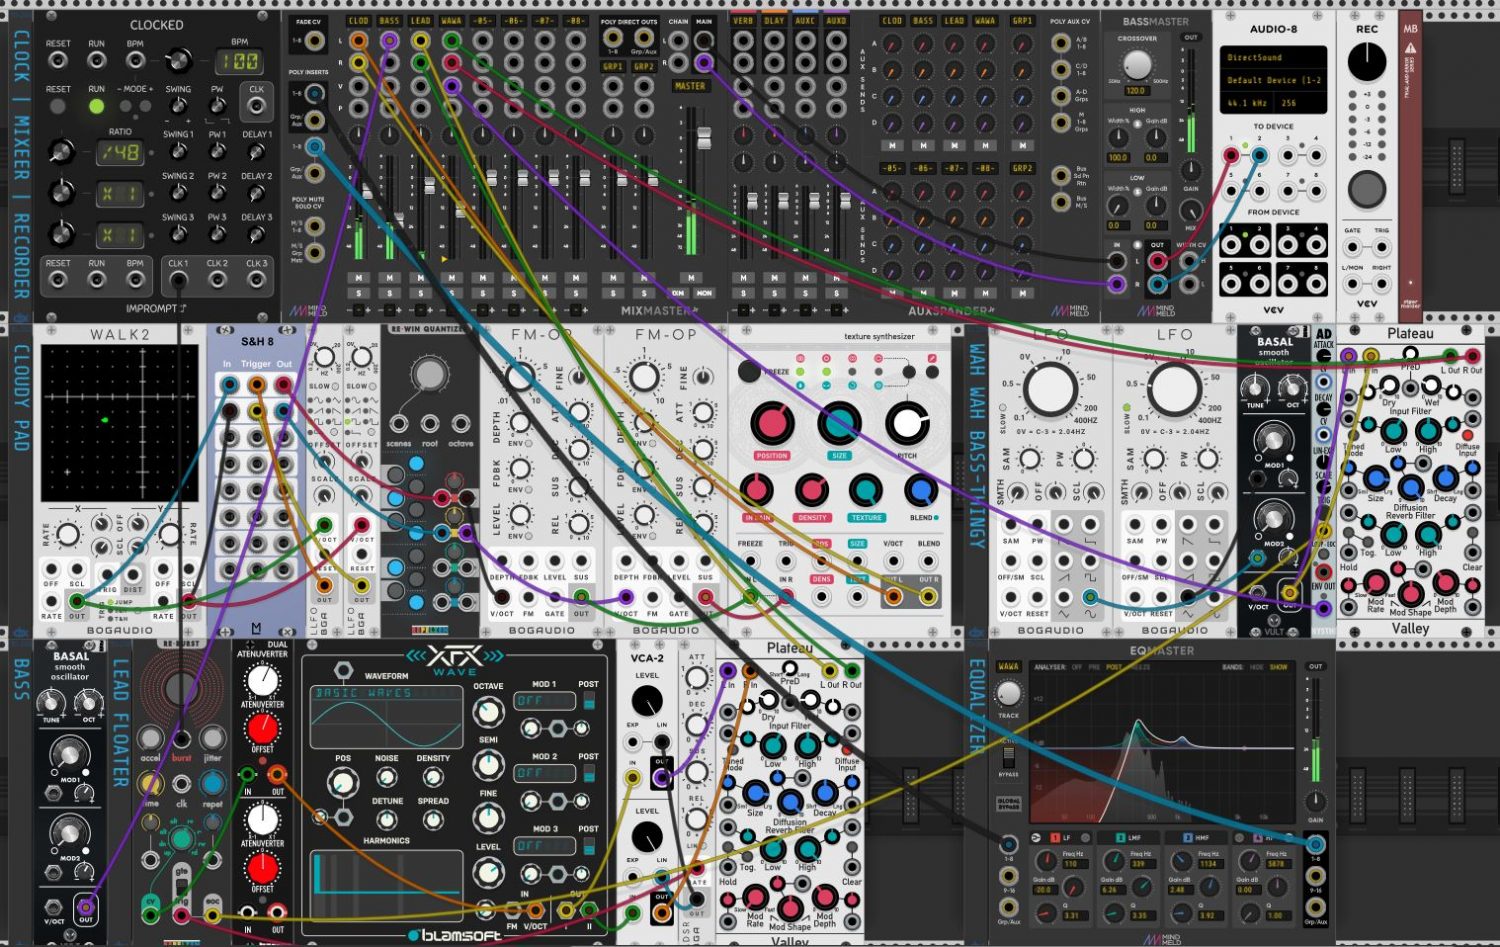Click the Audio-8 To Device port 1 jack
Screen dimensions: 1500x947
click(x=1232, y=155)
